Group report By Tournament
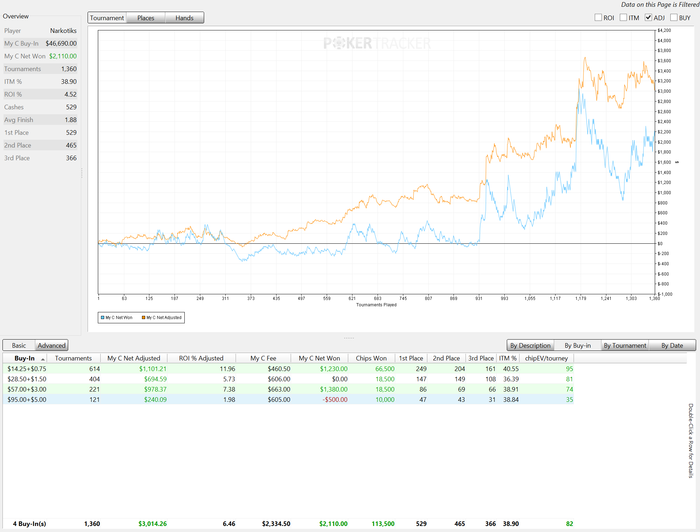This screenshot has width=700, height=532. pyautogui.click(x=625, y=345)
